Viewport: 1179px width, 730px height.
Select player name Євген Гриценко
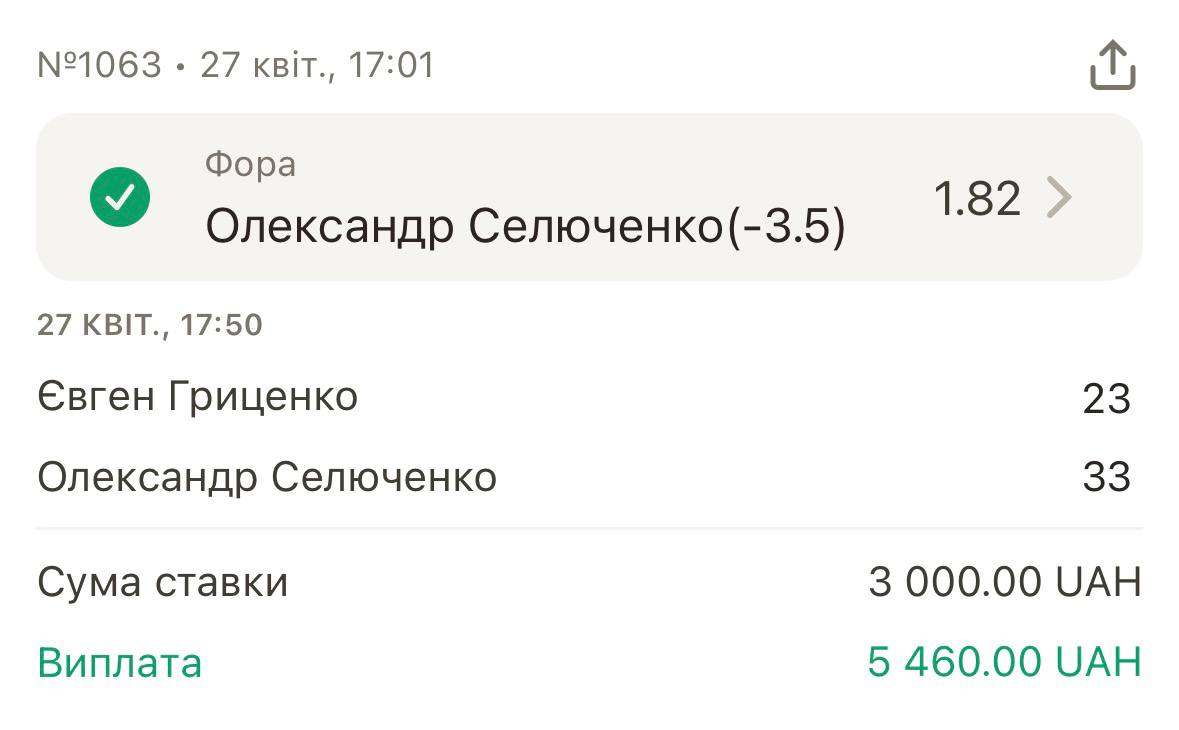[198, 398]
